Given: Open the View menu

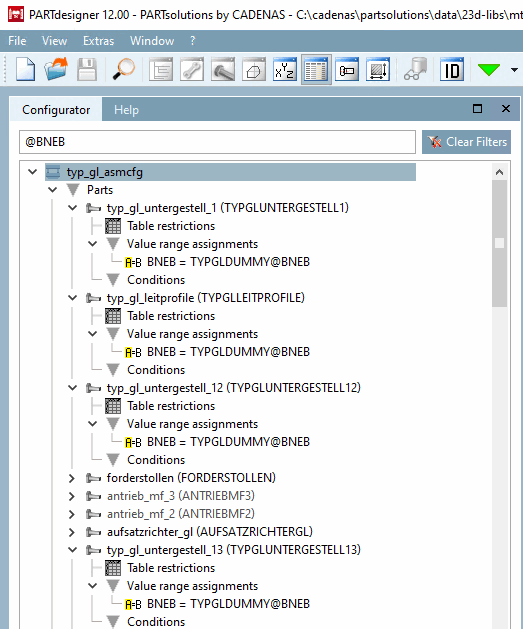Looking at the screenshot, I should pos(54,41).
